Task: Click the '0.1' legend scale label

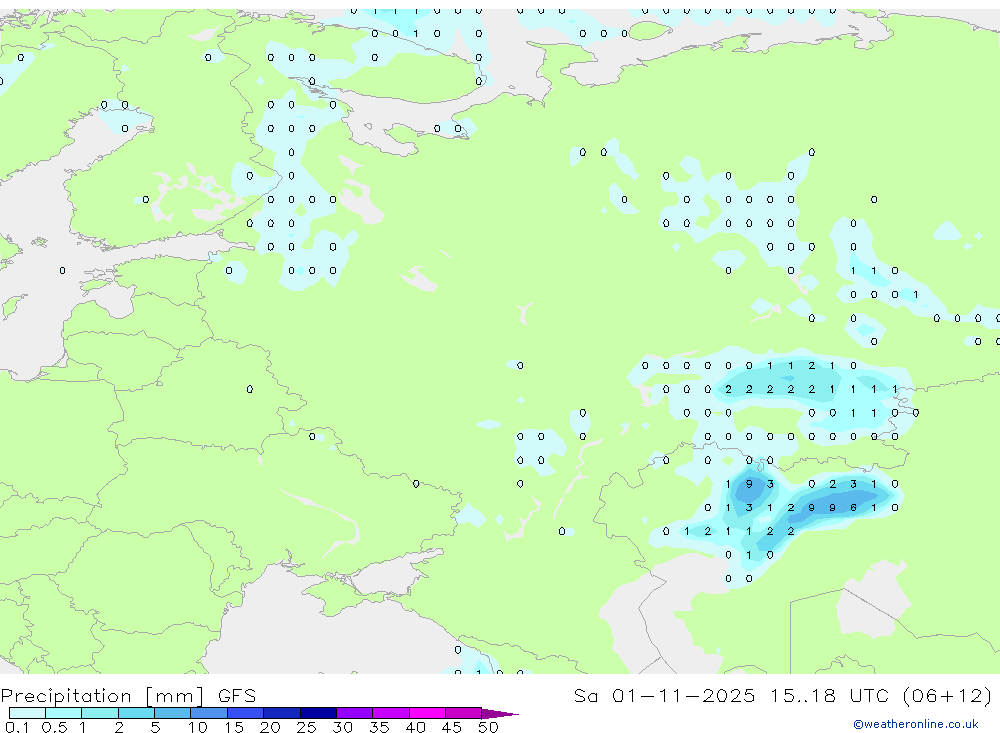Action: tap(17, 727)
